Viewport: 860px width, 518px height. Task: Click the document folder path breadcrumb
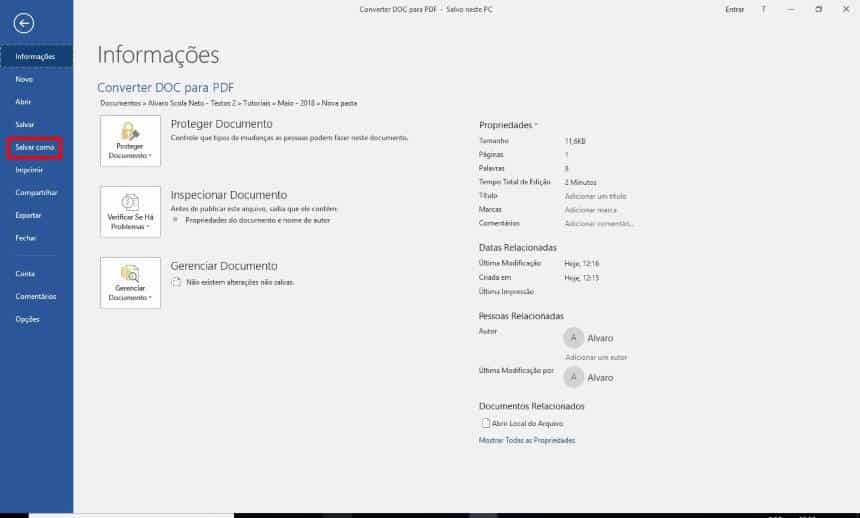(229, 103)
